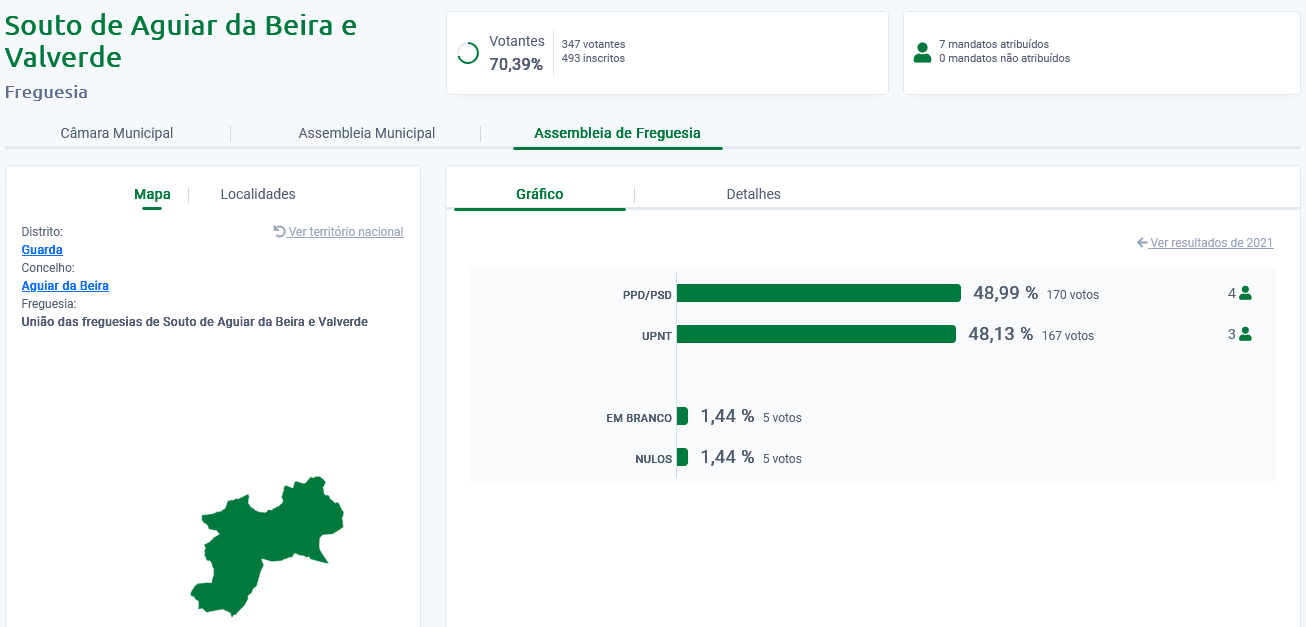Select the Gráfico results tab
1306x627 pixels.
click(x=540, y=194)
